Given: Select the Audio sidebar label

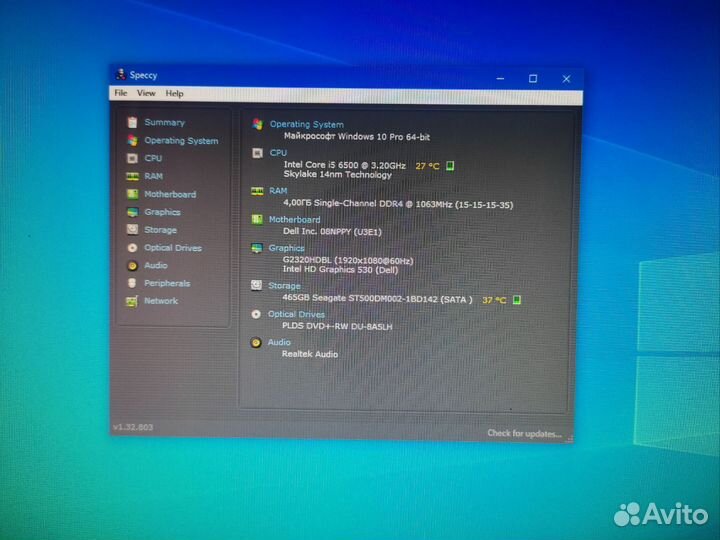Looking at the screenshot, I should tap(156, 265).
